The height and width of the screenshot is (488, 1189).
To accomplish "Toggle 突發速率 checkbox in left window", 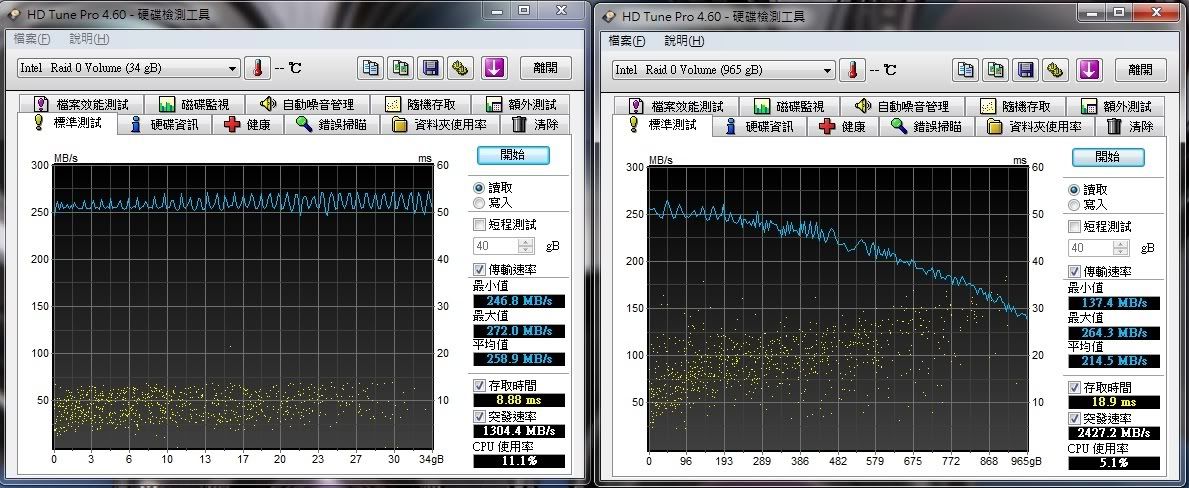I will tap(478, 417).
